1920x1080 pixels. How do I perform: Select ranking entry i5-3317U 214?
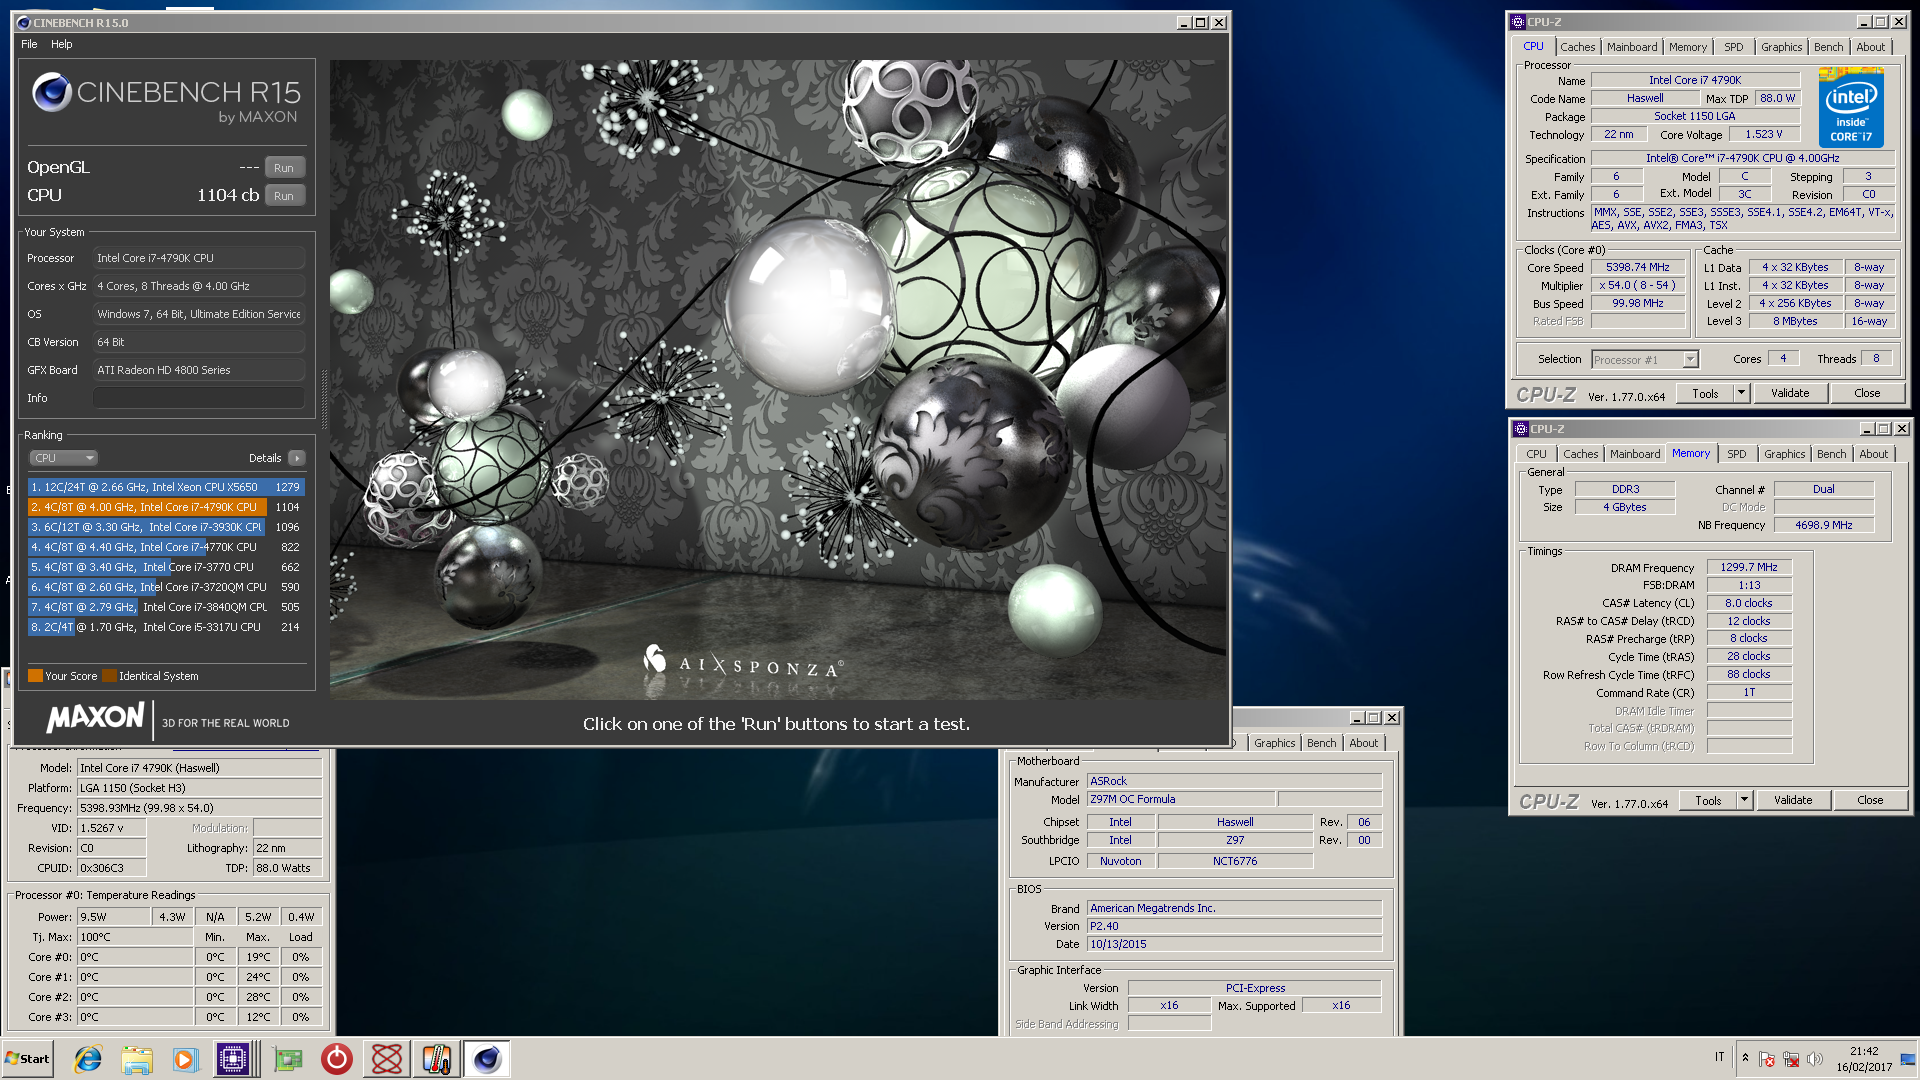166,627
